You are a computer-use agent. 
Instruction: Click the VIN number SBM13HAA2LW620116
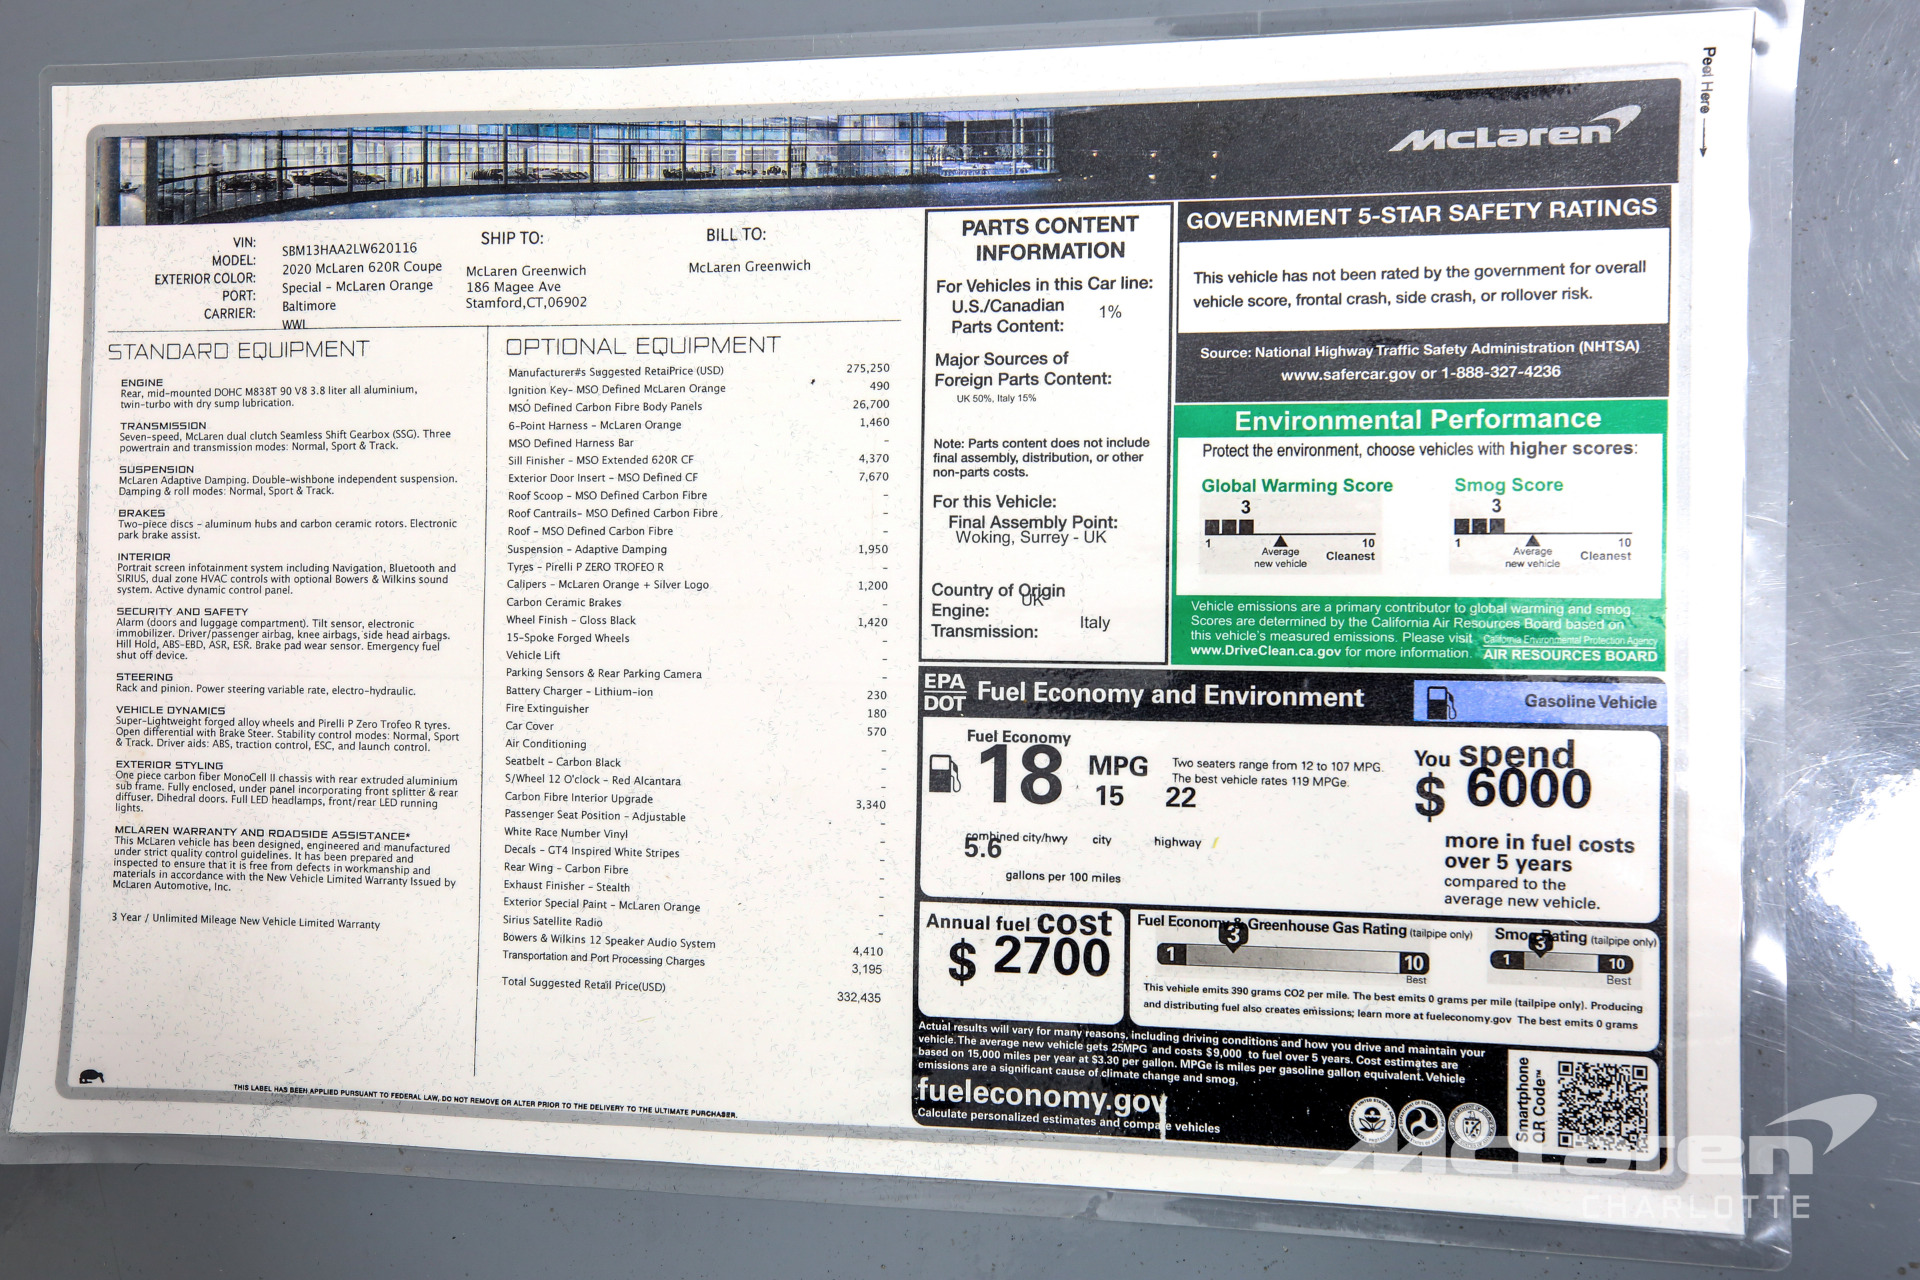click(x=349, y=249)
